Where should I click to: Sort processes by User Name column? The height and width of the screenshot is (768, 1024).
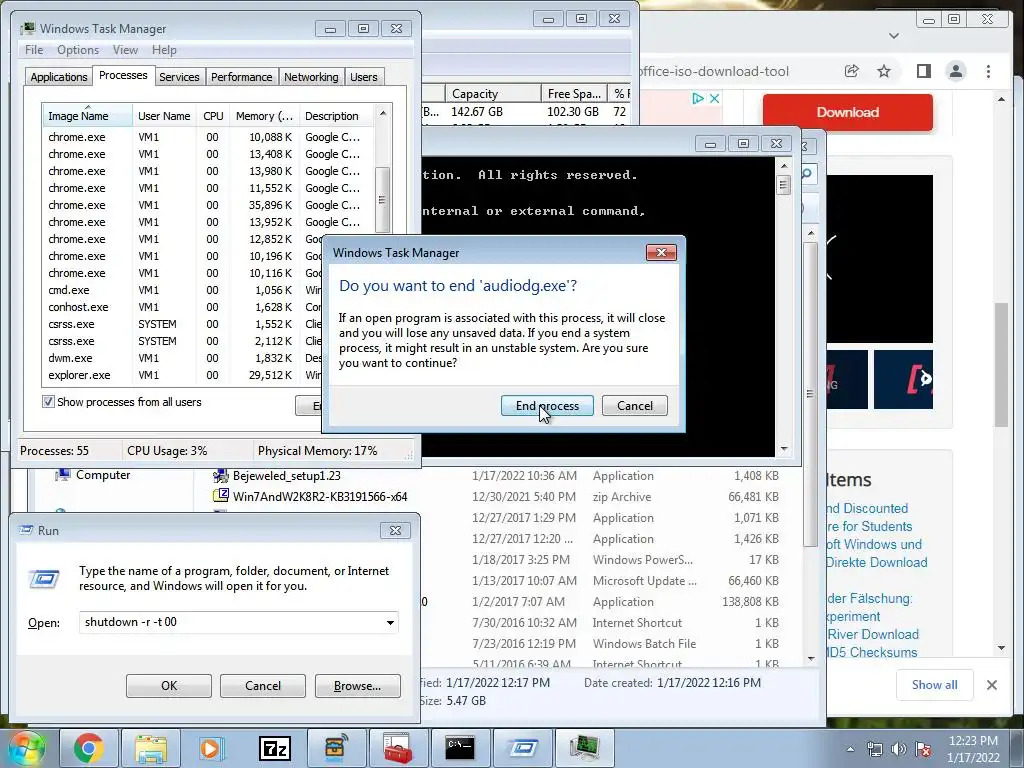tap(164, 116)
